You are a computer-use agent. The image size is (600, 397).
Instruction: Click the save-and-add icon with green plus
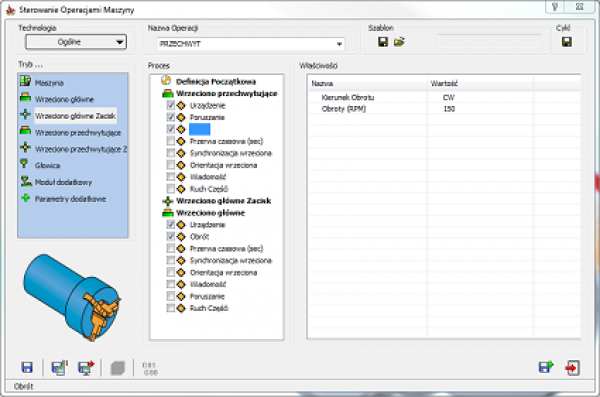coord(545,368)
